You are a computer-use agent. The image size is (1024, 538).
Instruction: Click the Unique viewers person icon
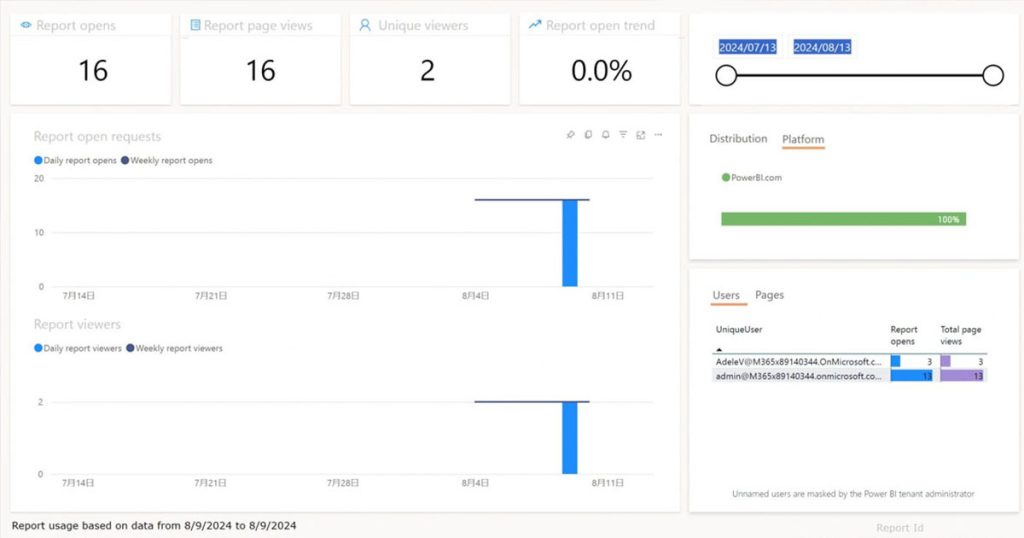tap(365, 25)
